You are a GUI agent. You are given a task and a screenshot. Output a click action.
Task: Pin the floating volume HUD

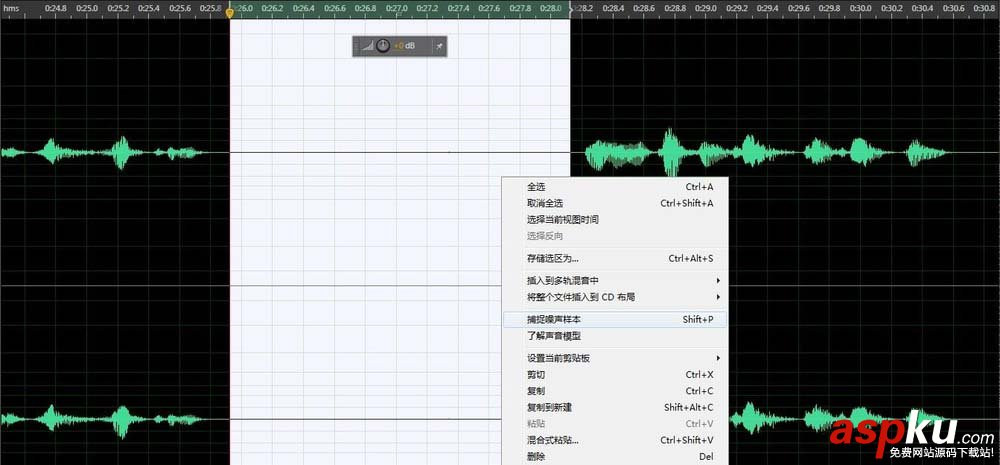click(x=439, y=46)
